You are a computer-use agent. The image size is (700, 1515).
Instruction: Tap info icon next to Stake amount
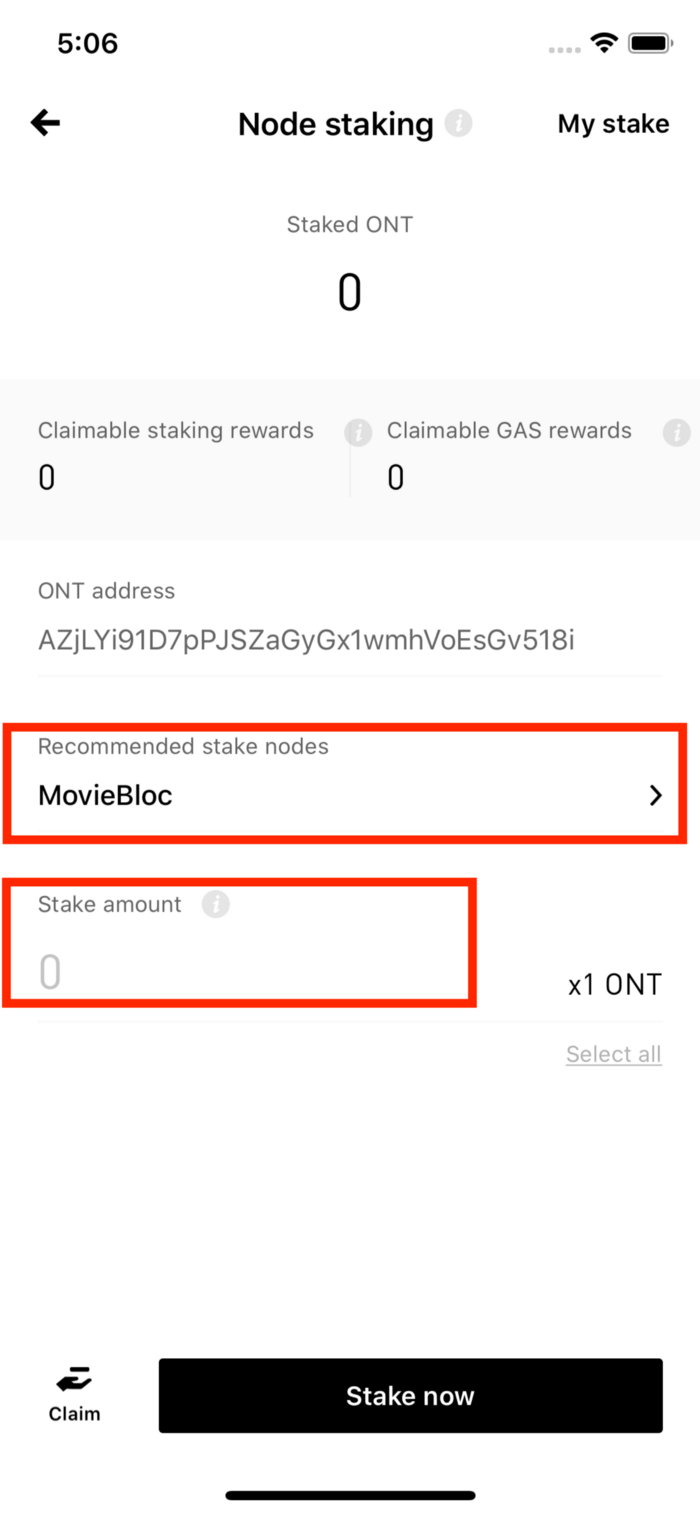coord(215,905)
